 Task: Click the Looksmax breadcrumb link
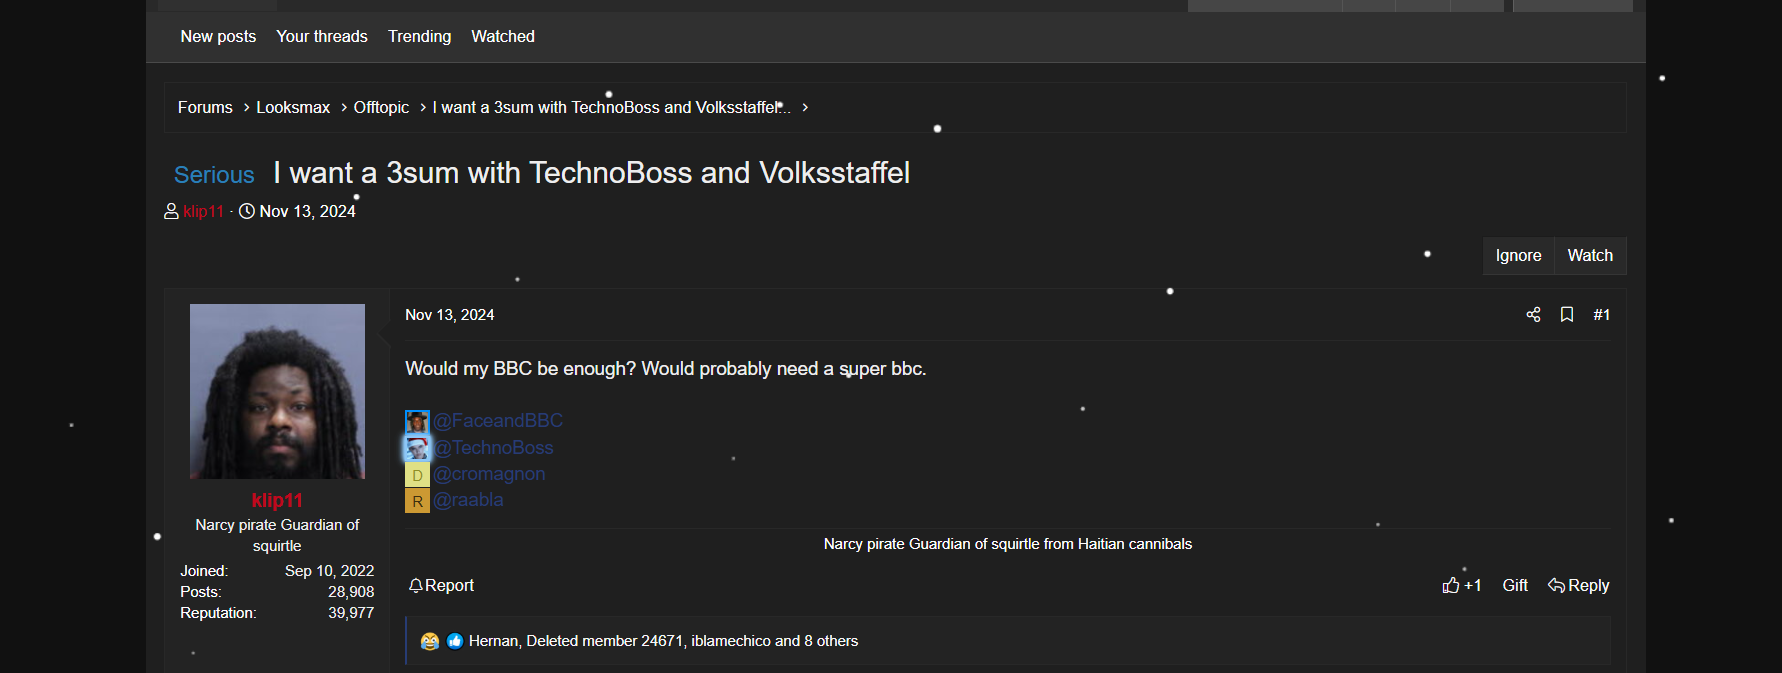293,108
